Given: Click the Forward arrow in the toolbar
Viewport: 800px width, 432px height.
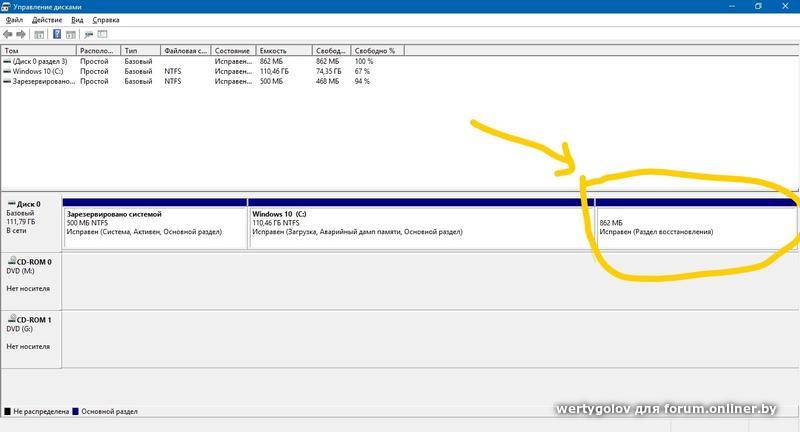Looking at the screenshot, I should tap(21, 34).
